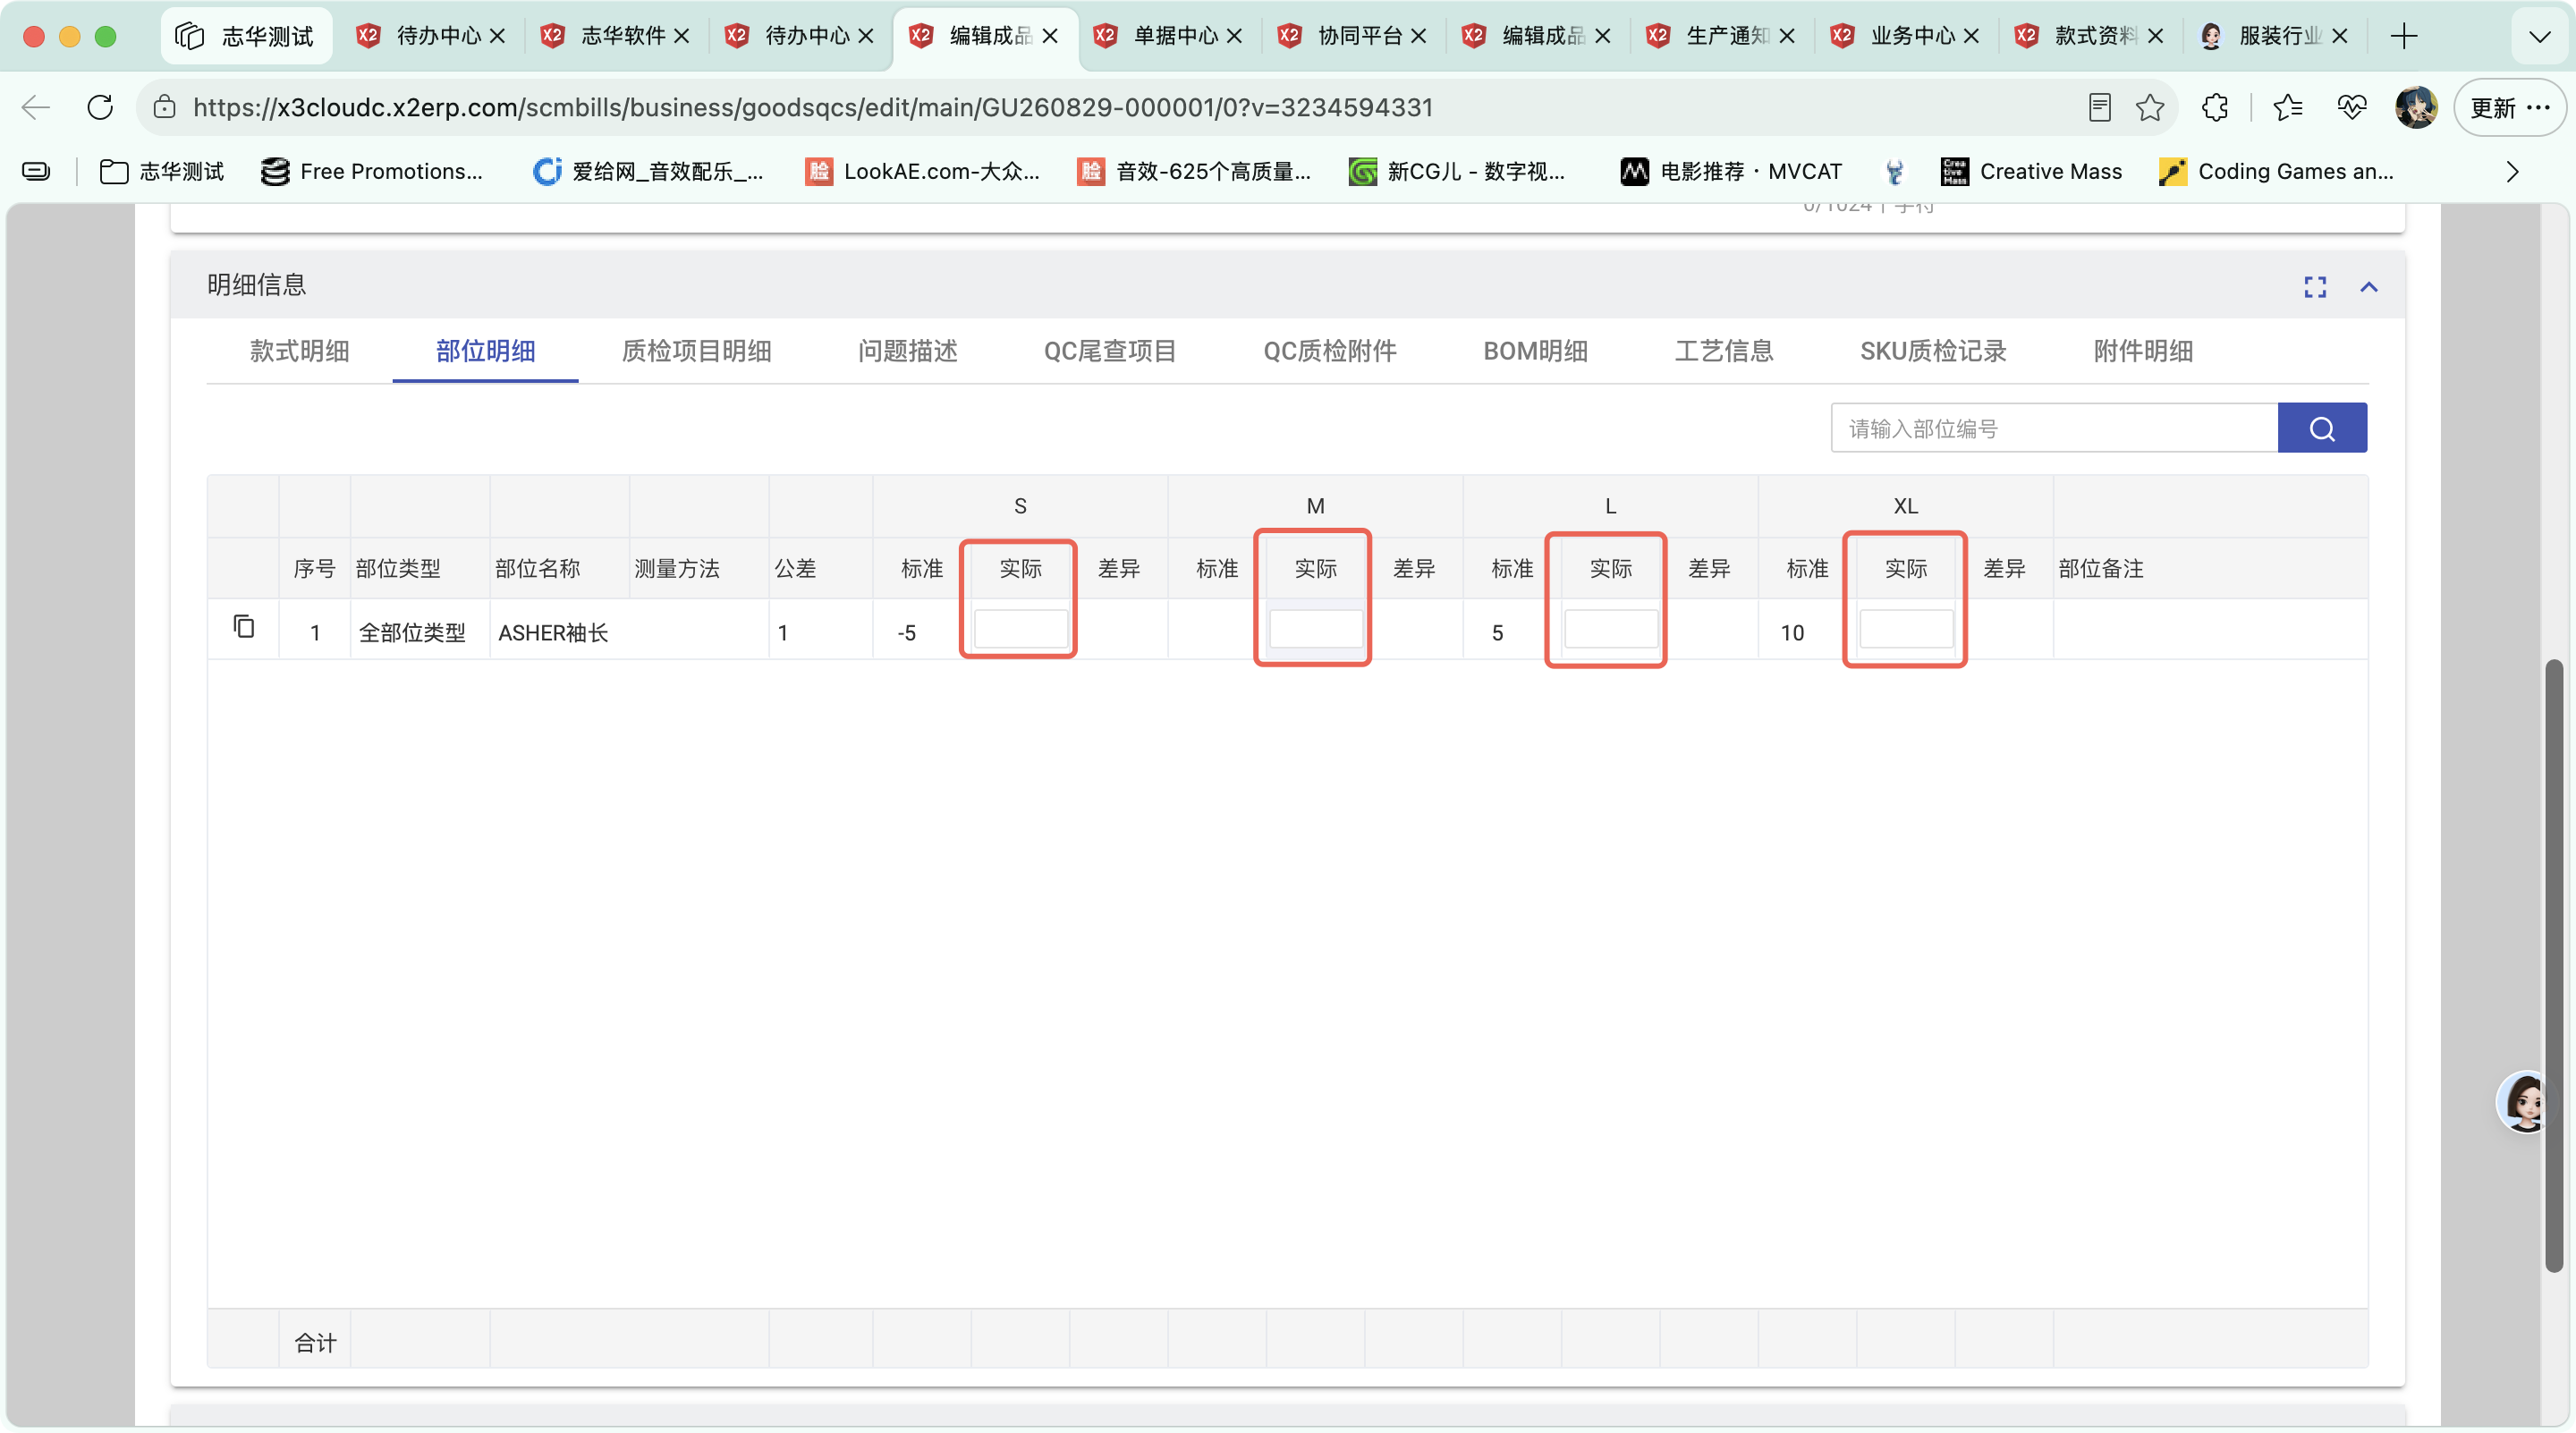
Task: Open fullscreen view of 明细信息 panel
Action: tap(2314, 287)
